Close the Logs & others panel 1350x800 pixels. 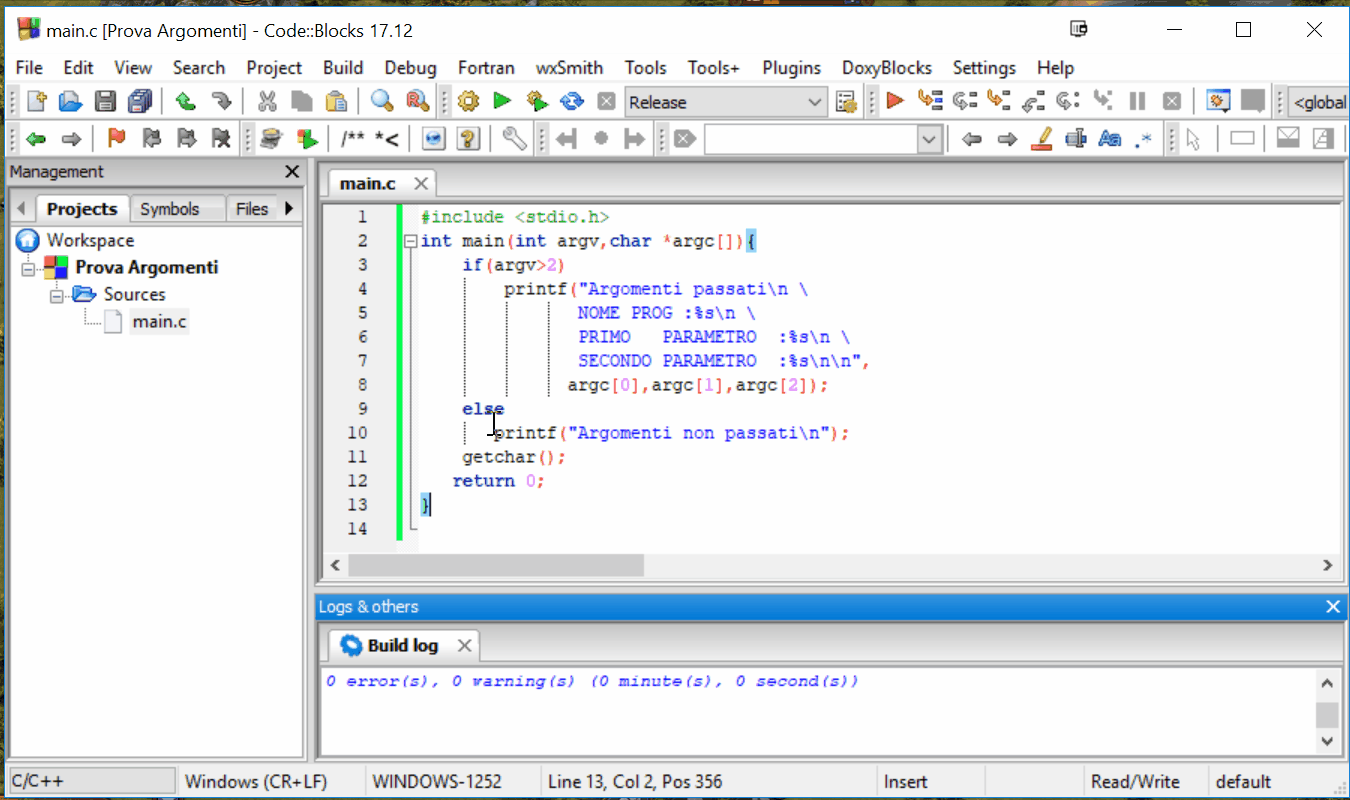1332,607
